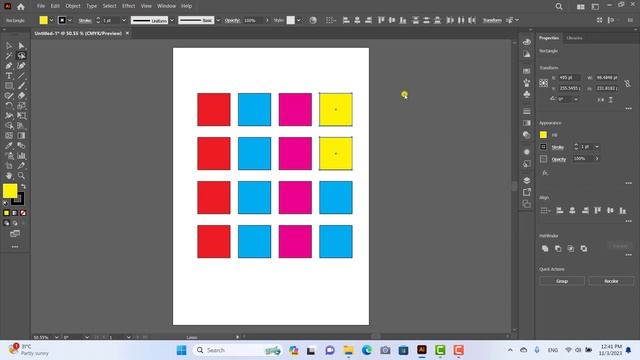The height and width of the screenshot is (360, 640).
Task: Click the Opacity label in Appearance section
Action: click(x=559, y=159)
